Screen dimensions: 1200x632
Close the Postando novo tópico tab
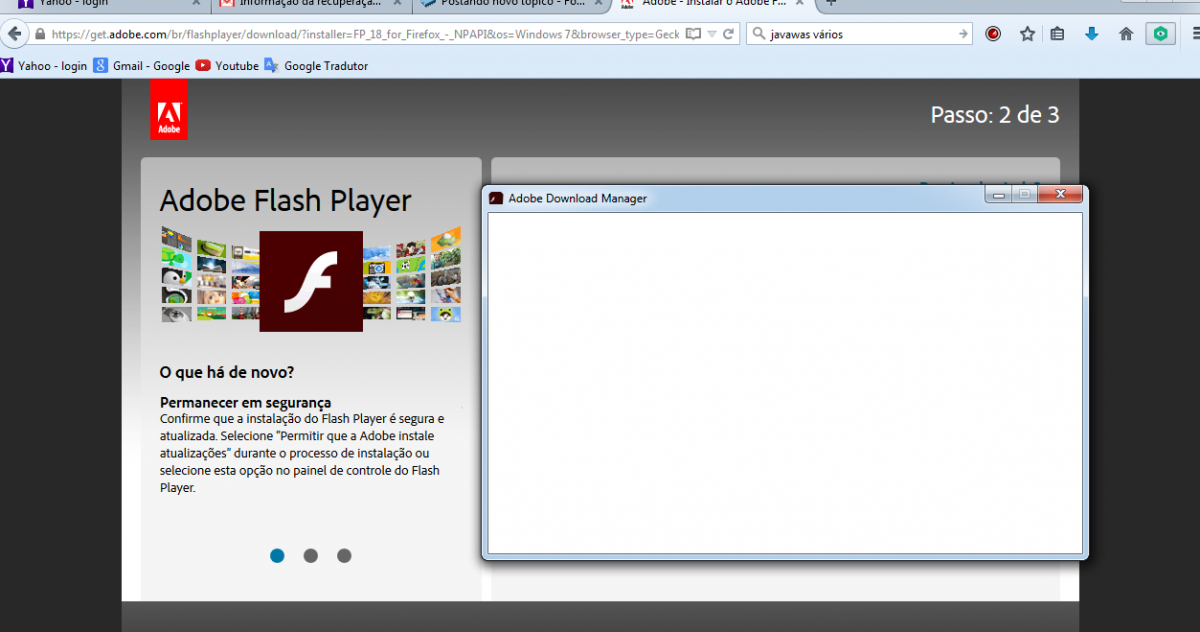pos(597,3)
